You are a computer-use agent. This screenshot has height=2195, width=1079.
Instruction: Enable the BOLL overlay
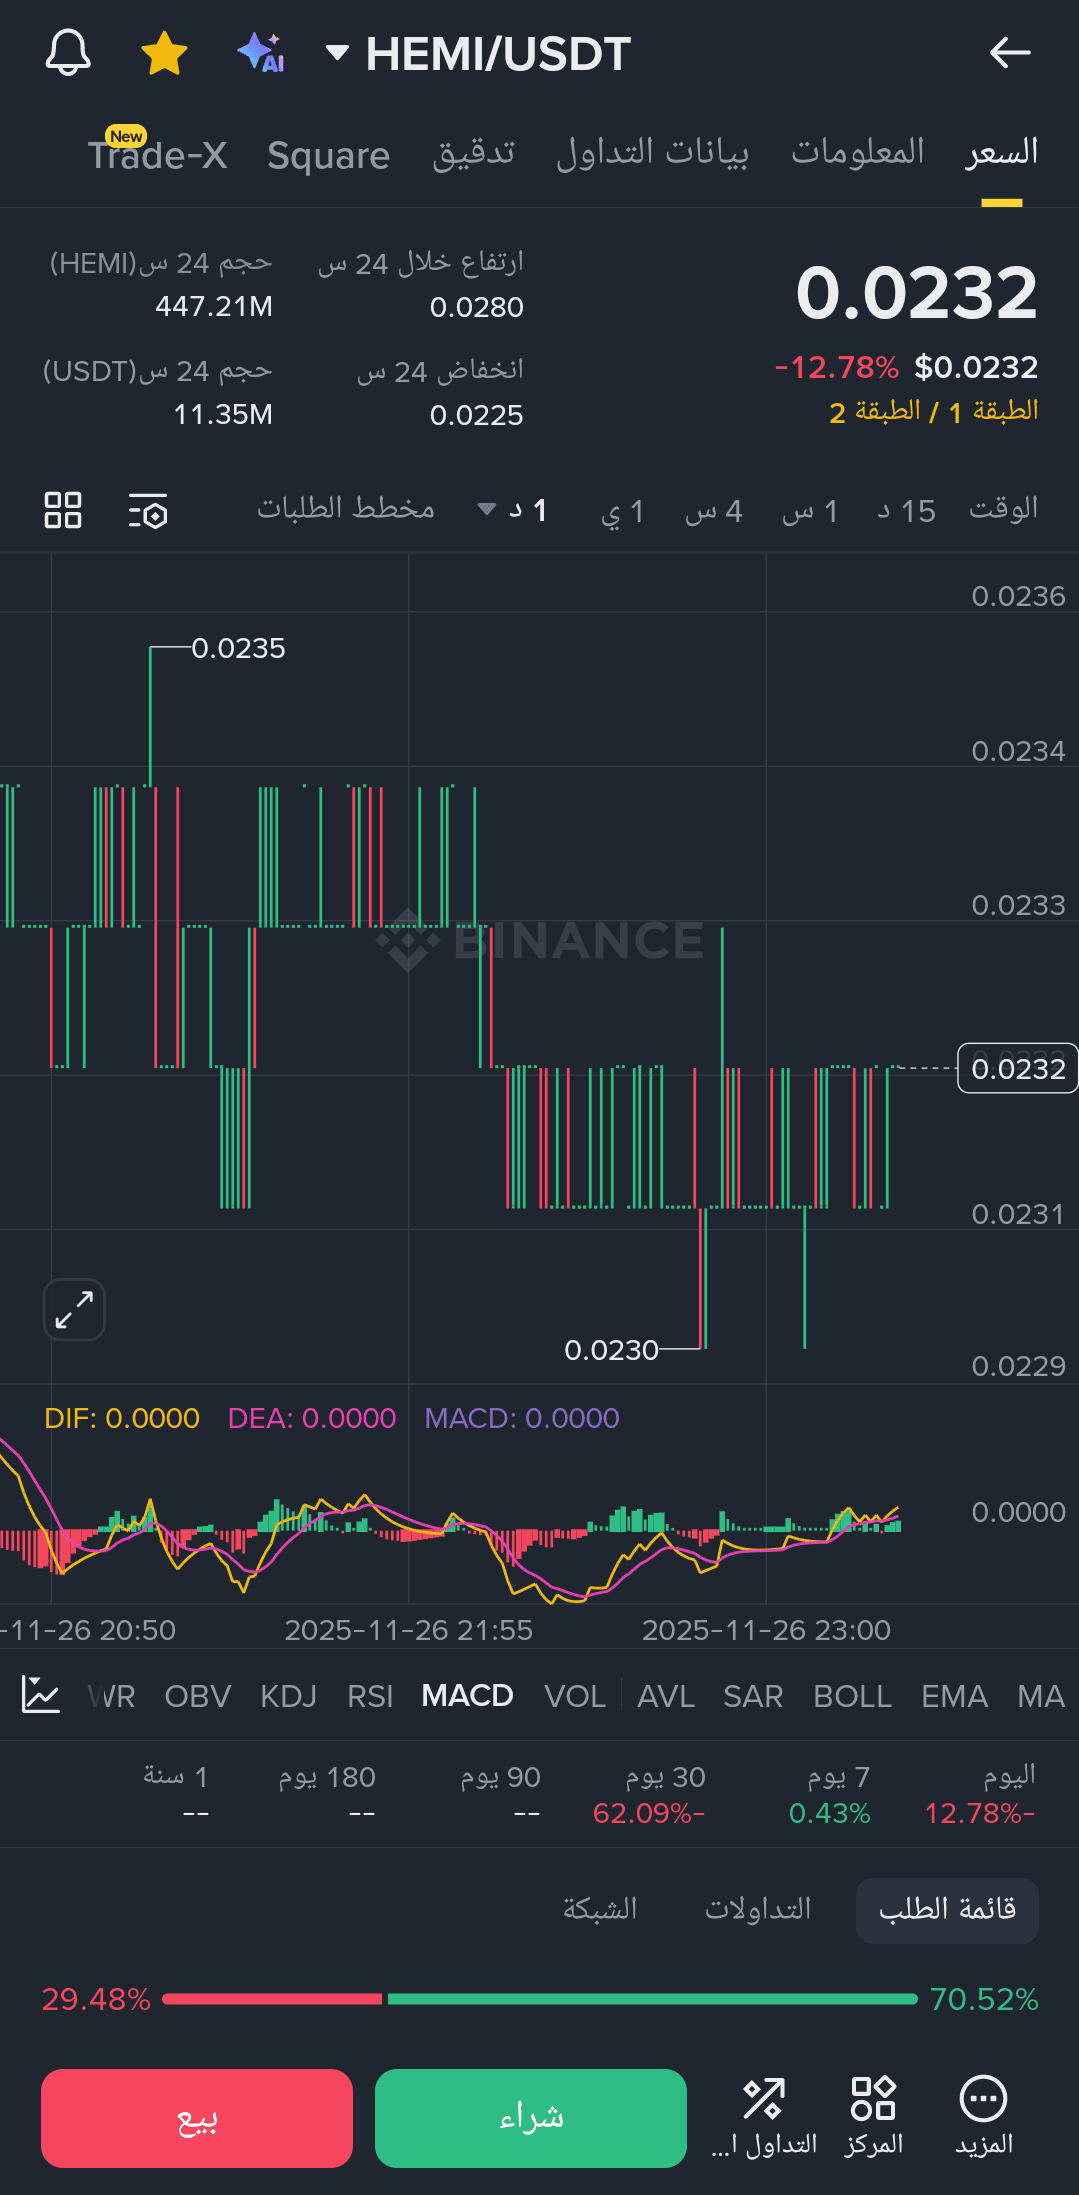(852, 1696)
